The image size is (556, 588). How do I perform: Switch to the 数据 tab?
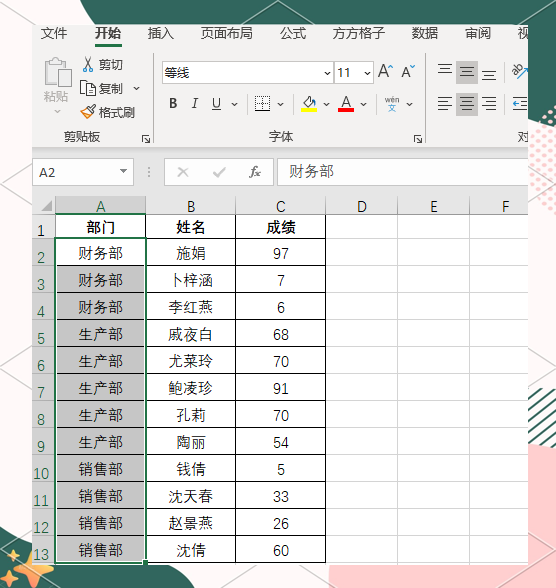[425, 33]
